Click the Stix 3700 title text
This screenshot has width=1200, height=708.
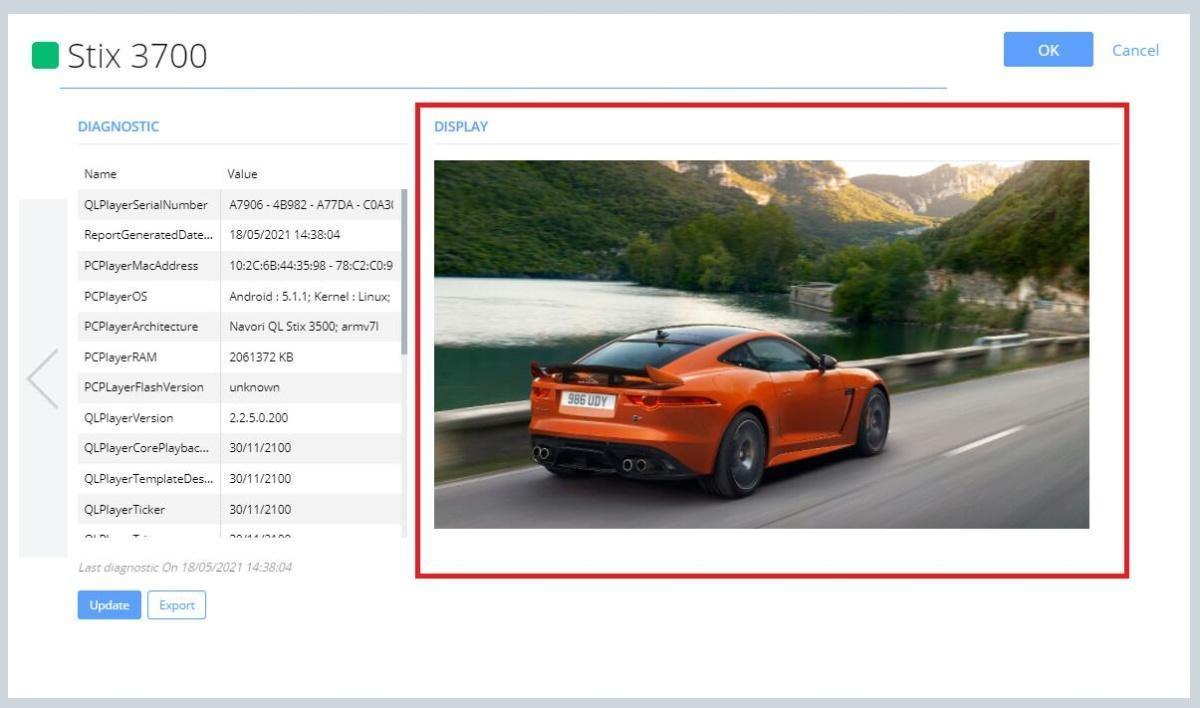pyautogui.click(x=137, y=56)
